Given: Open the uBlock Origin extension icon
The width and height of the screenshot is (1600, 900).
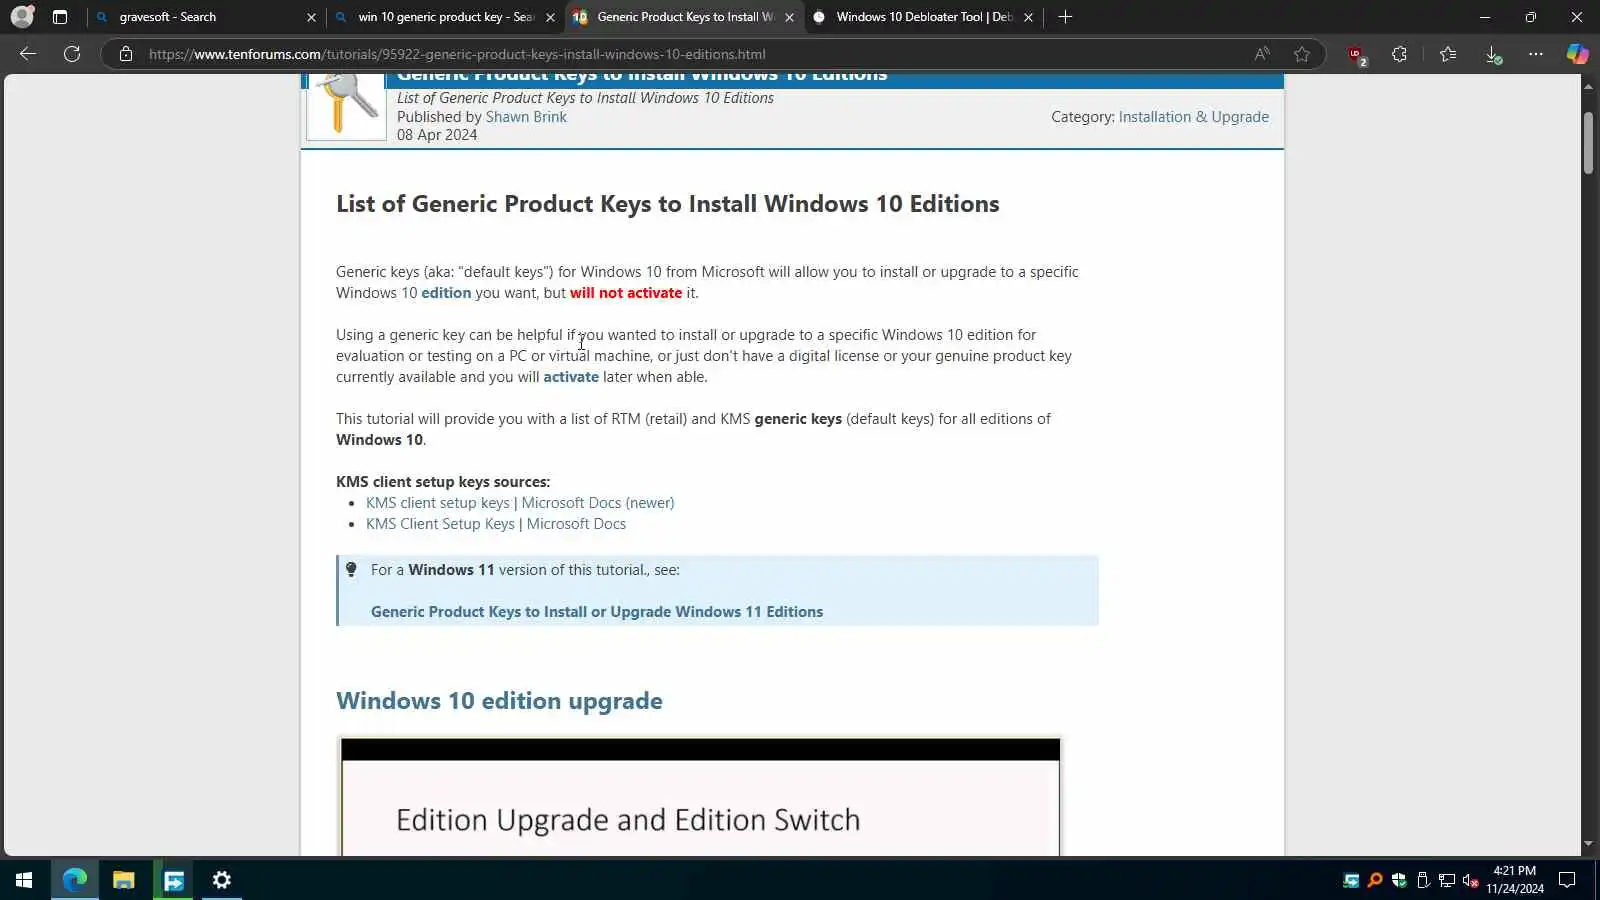Looking at the screenshot, I should (x=1356, y=55).
